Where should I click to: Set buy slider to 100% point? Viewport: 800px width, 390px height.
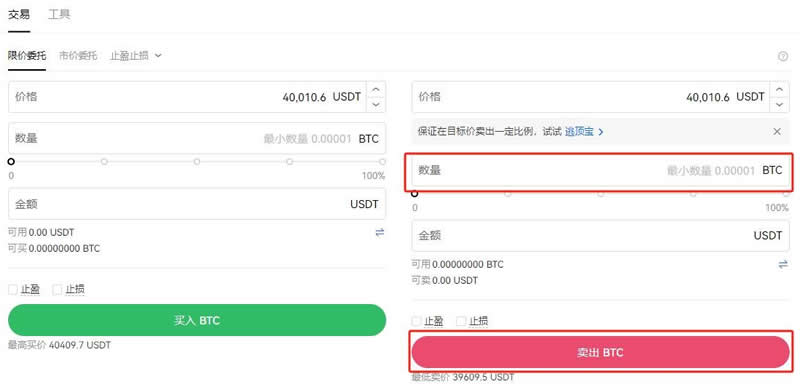click(382, 161)
